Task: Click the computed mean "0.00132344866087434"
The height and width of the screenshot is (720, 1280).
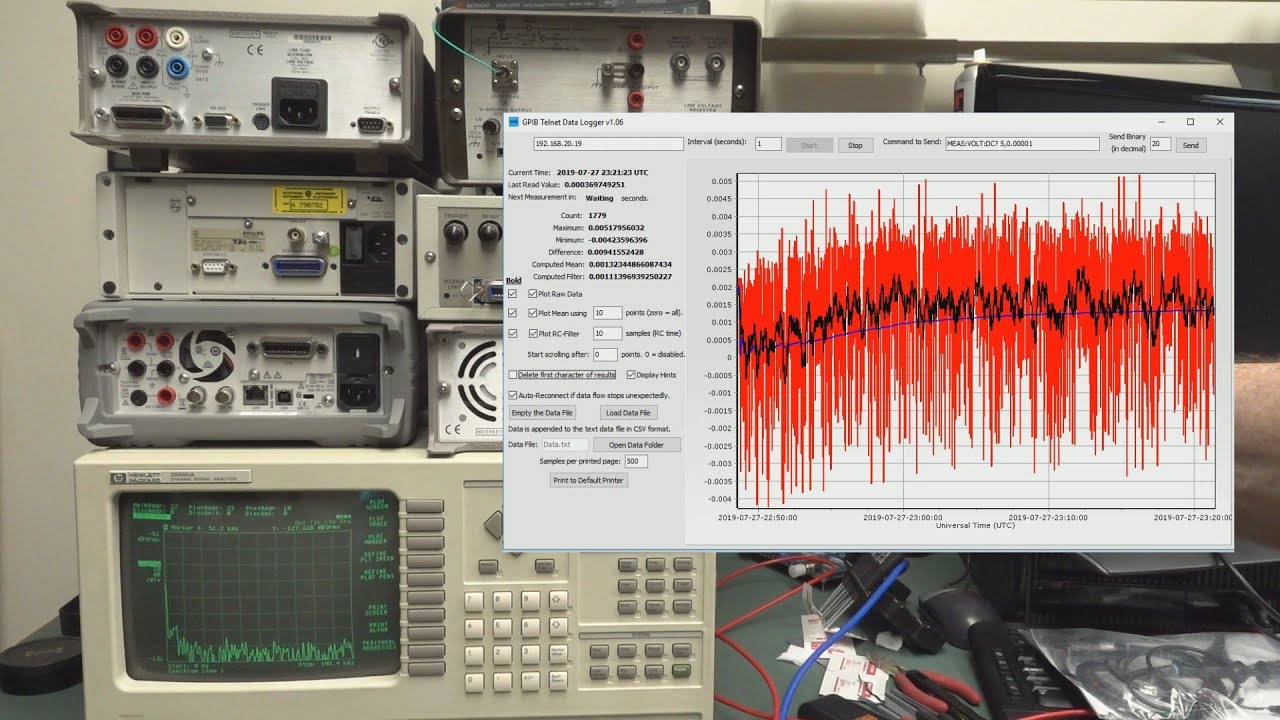Action: (x=630, y=264)
